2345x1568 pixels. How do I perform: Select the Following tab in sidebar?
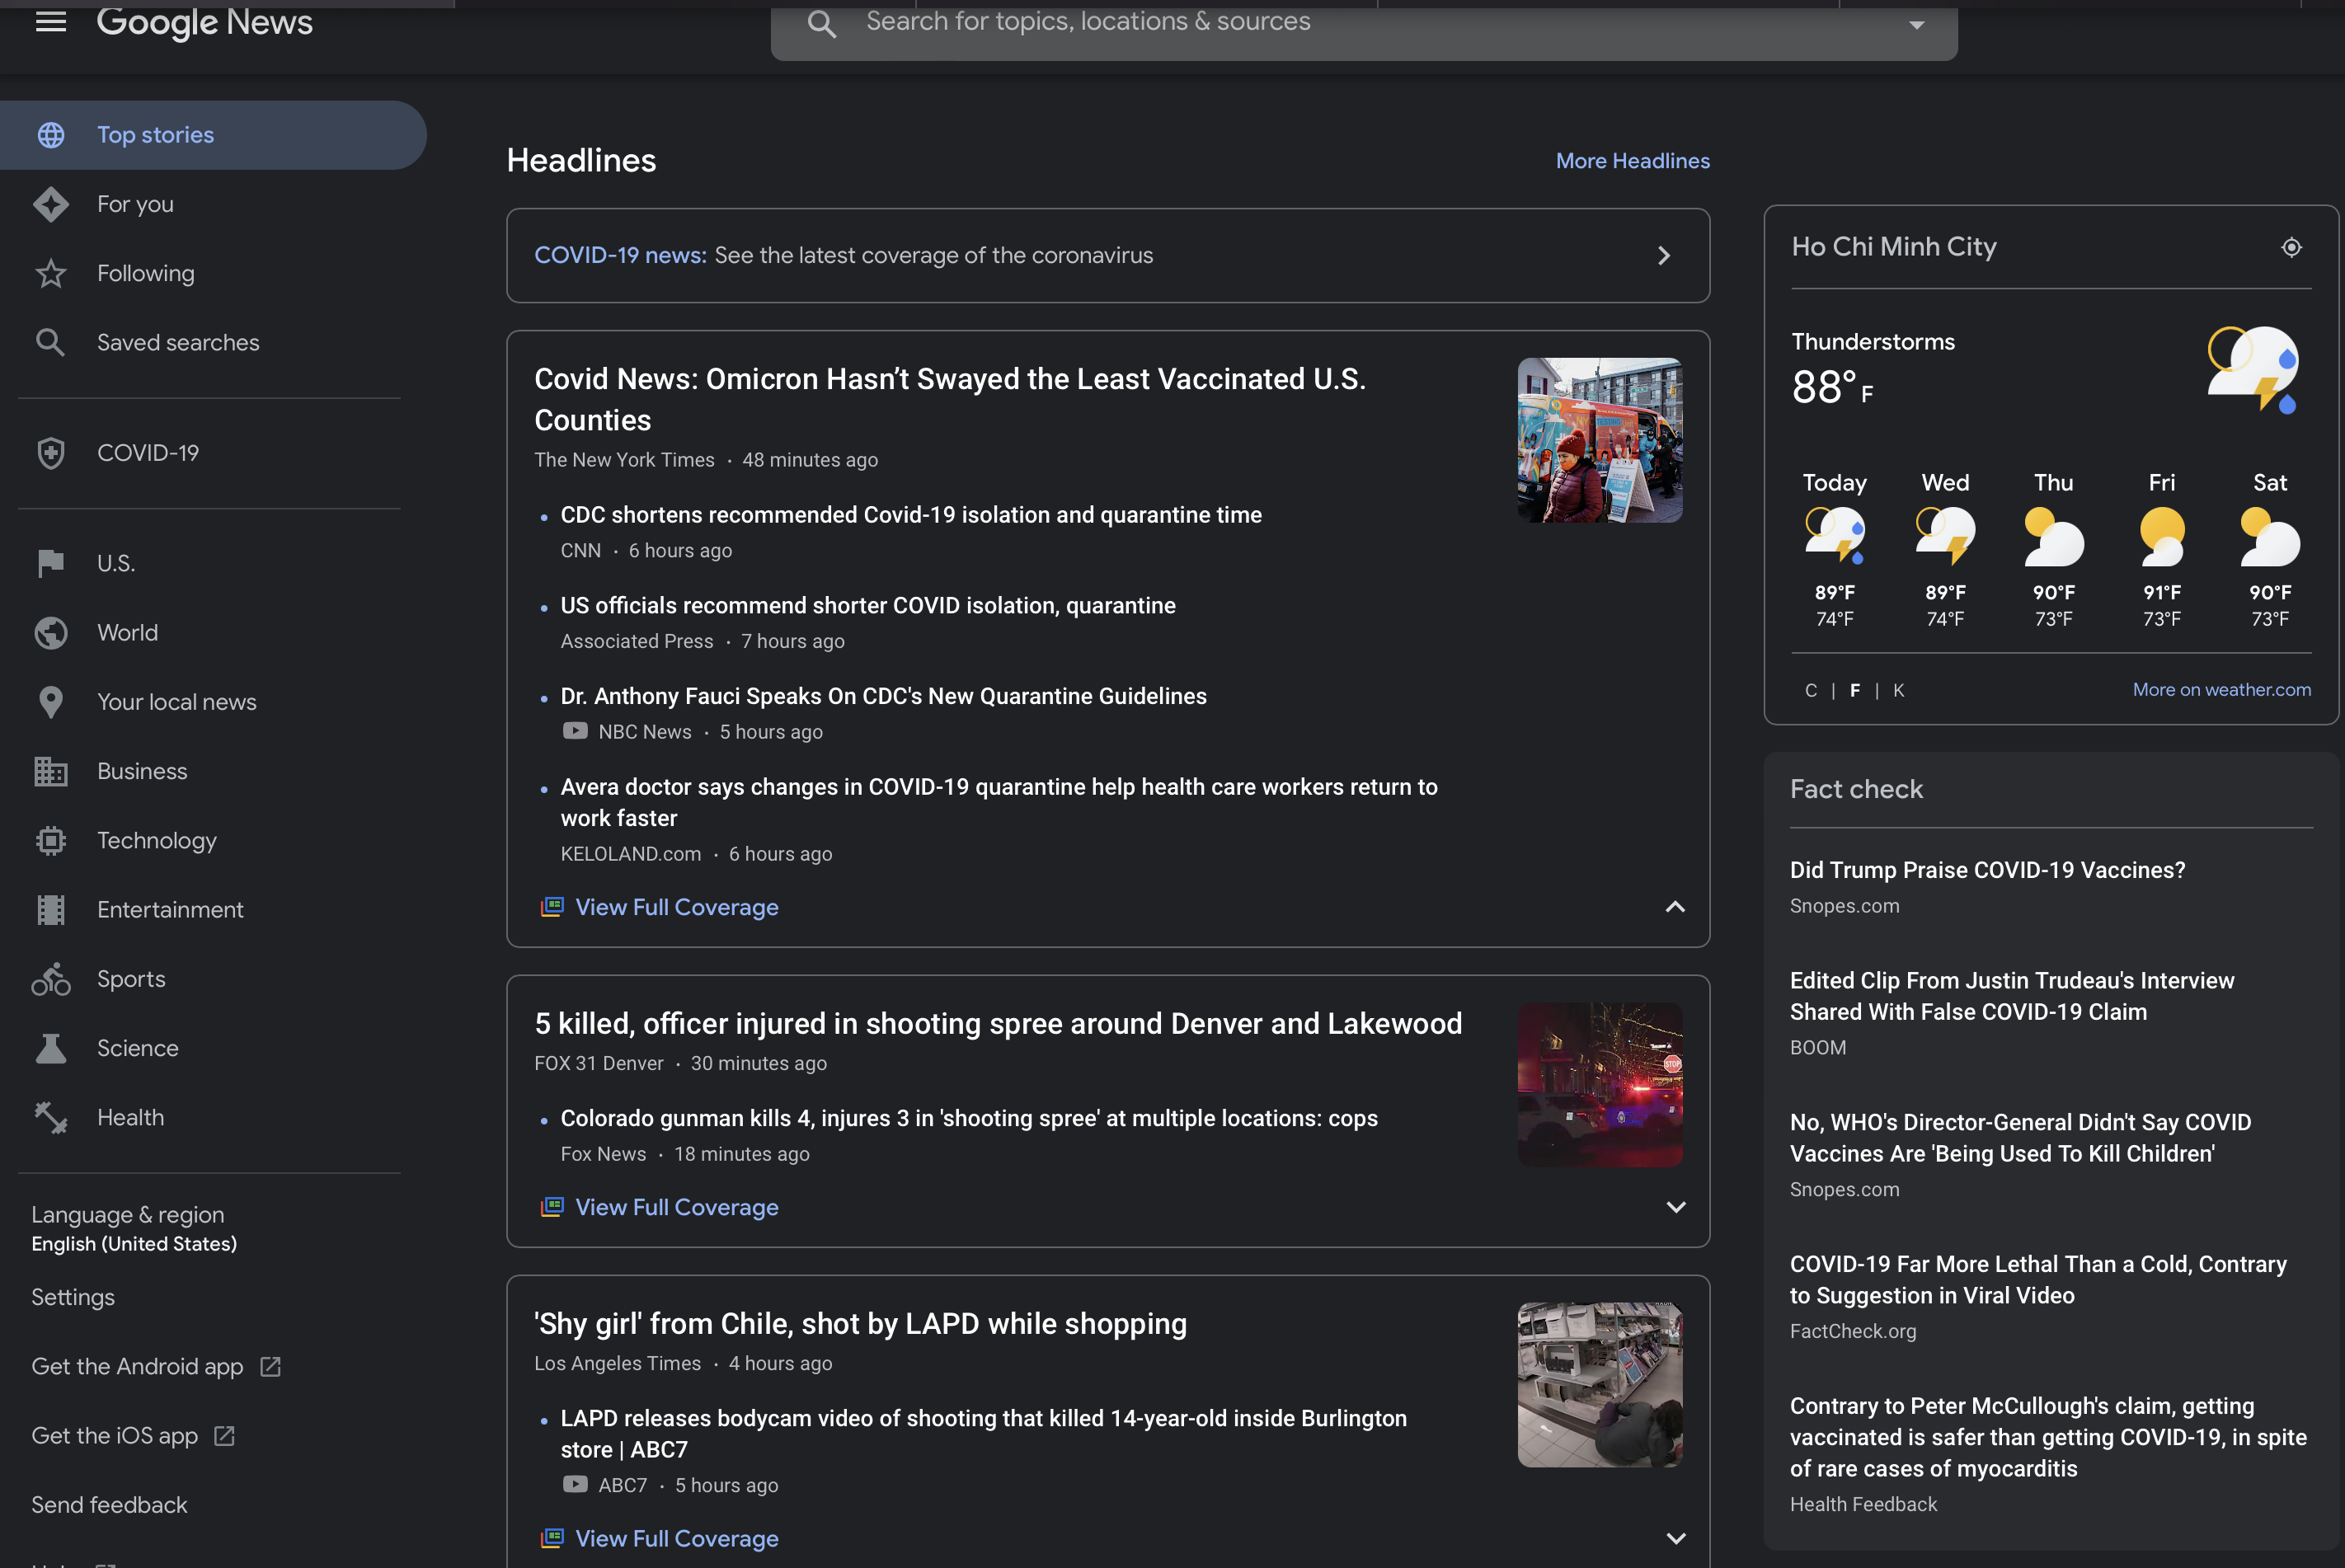[145, 273]
